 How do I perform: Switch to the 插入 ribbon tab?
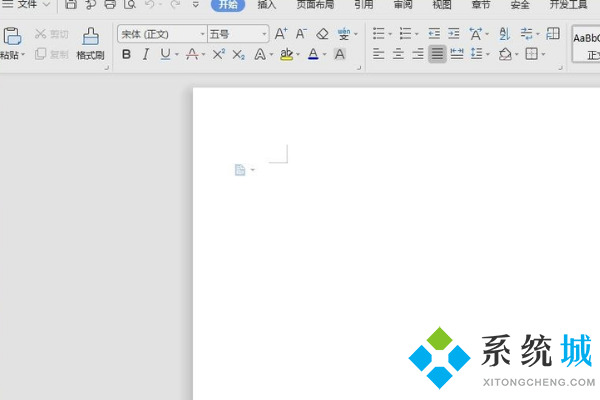(267, 5)
